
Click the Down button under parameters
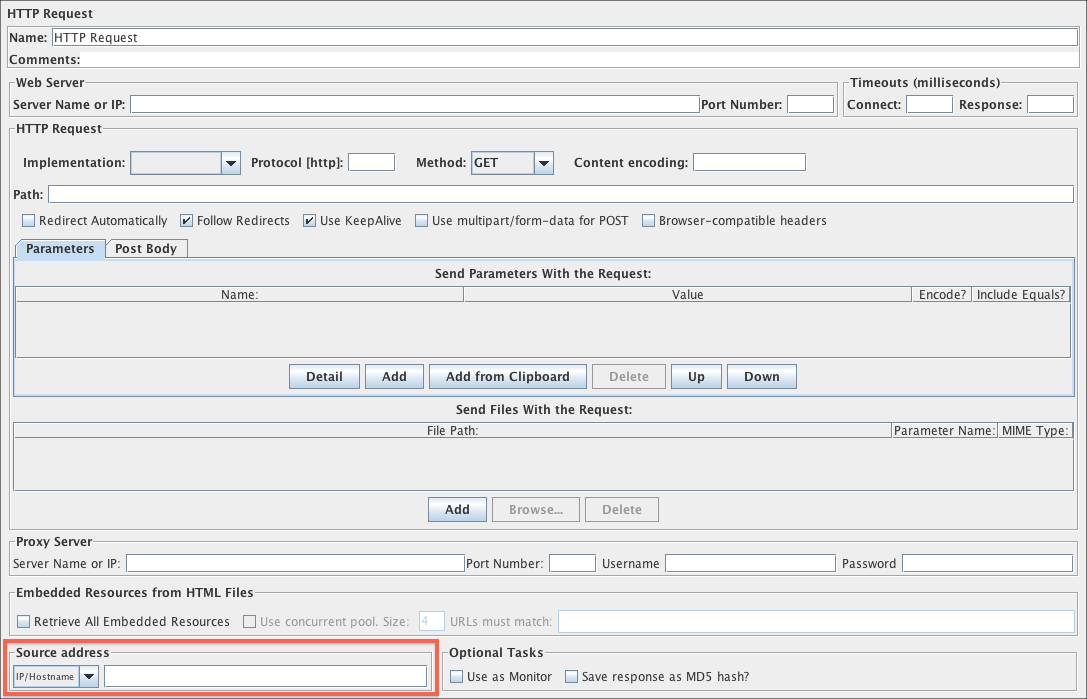coord(761,377)
